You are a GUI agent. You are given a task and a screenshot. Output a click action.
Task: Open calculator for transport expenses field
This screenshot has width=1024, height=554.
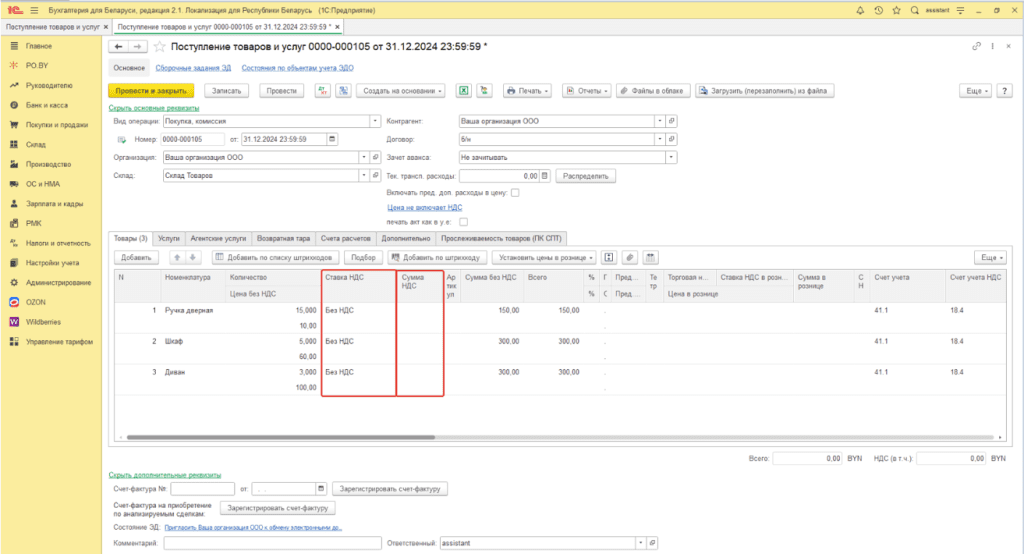[x=545, y=175]
